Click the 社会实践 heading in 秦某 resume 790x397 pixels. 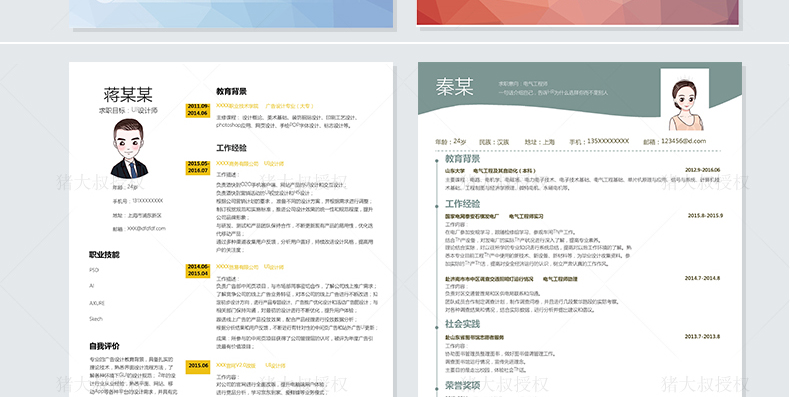click(462, 323)
